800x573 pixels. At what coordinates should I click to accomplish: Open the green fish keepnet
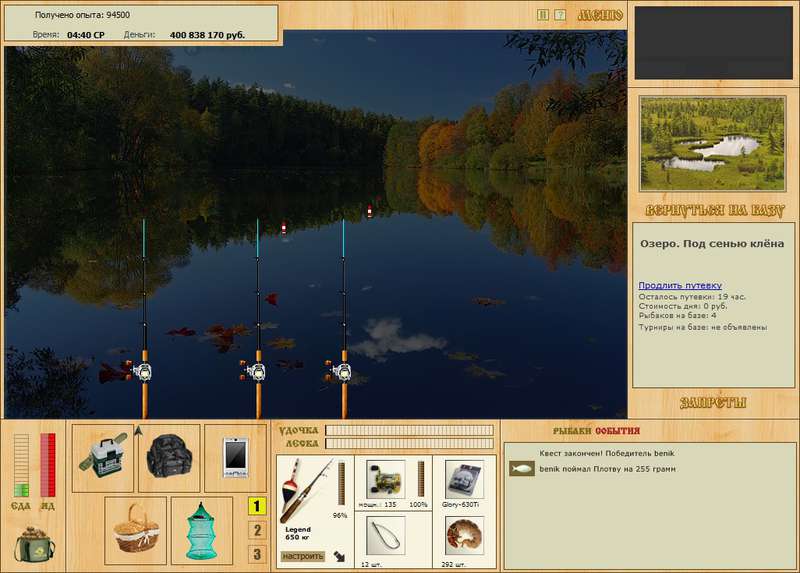pyautogui.click(x=202, y=530)
